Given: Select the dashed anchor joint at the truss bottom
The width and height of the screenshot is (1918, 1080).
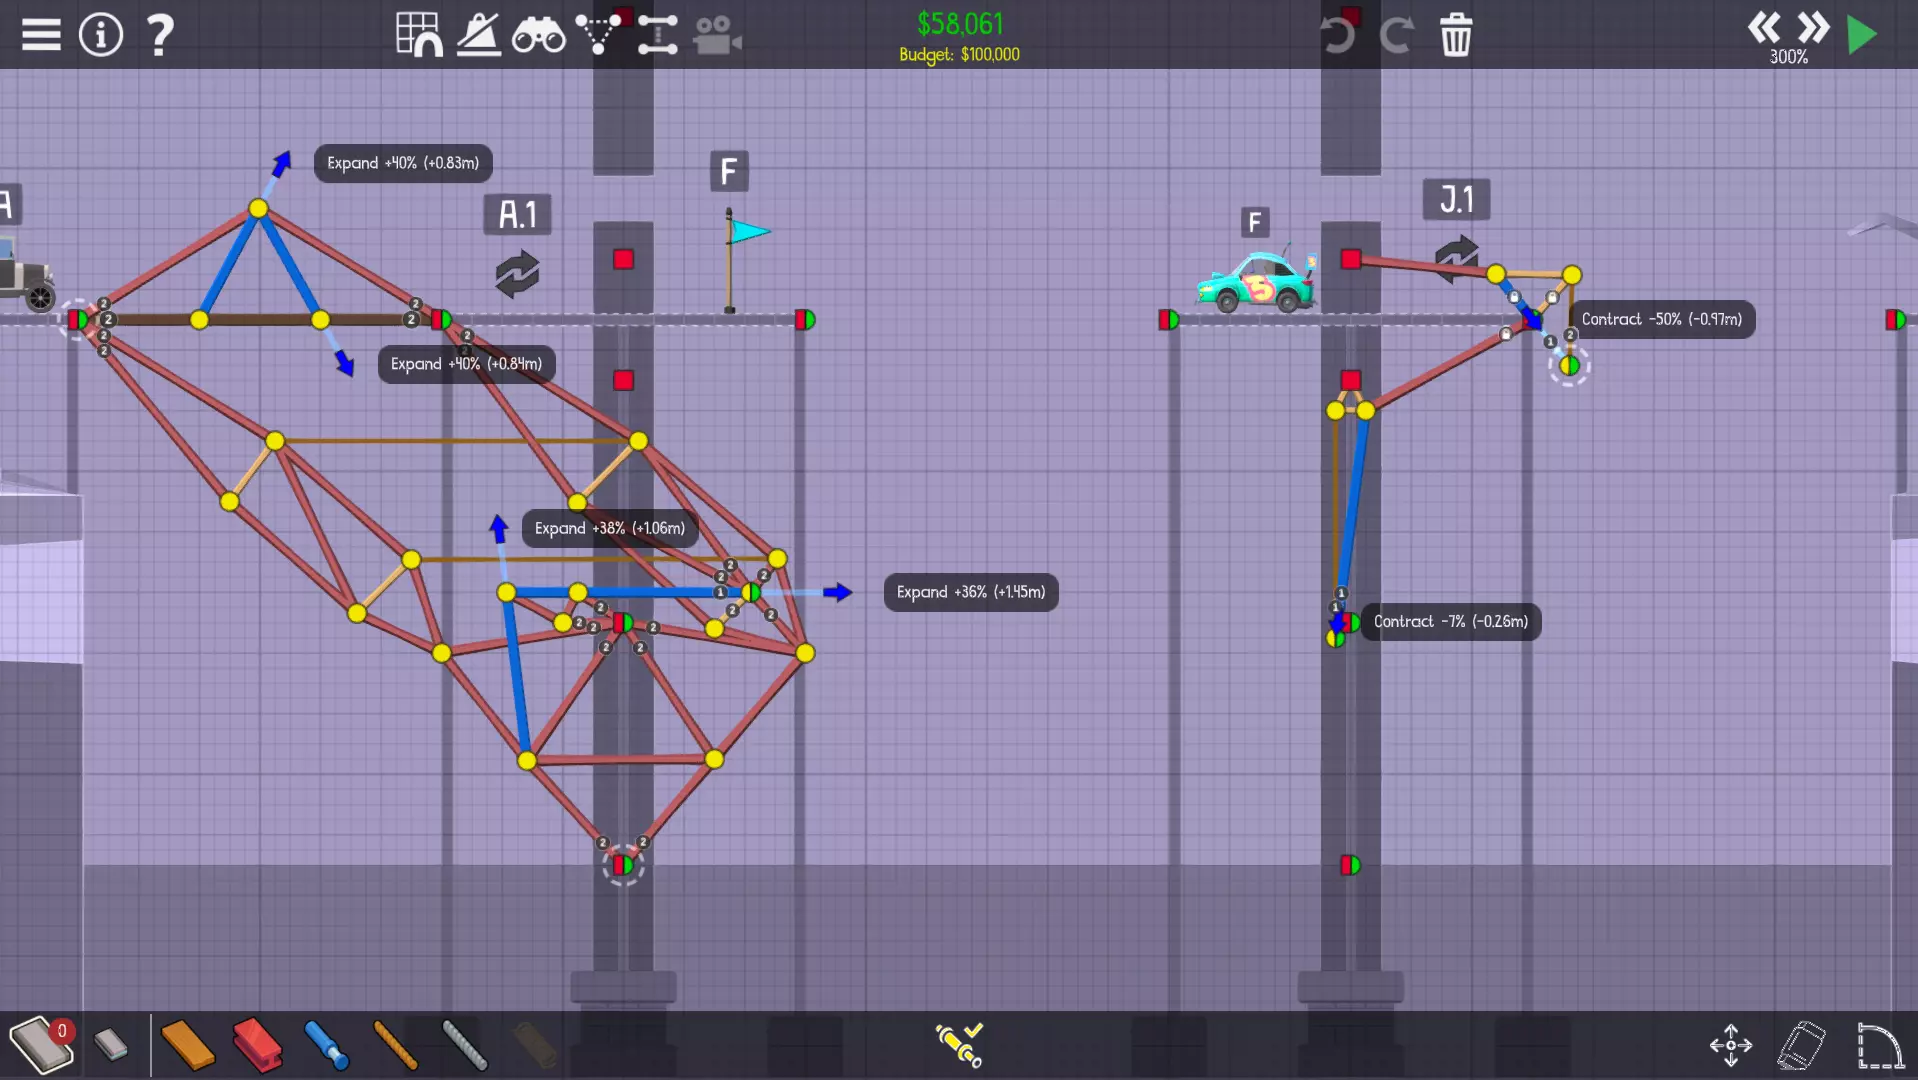Looking at the screenshot, I should (623, 864).
